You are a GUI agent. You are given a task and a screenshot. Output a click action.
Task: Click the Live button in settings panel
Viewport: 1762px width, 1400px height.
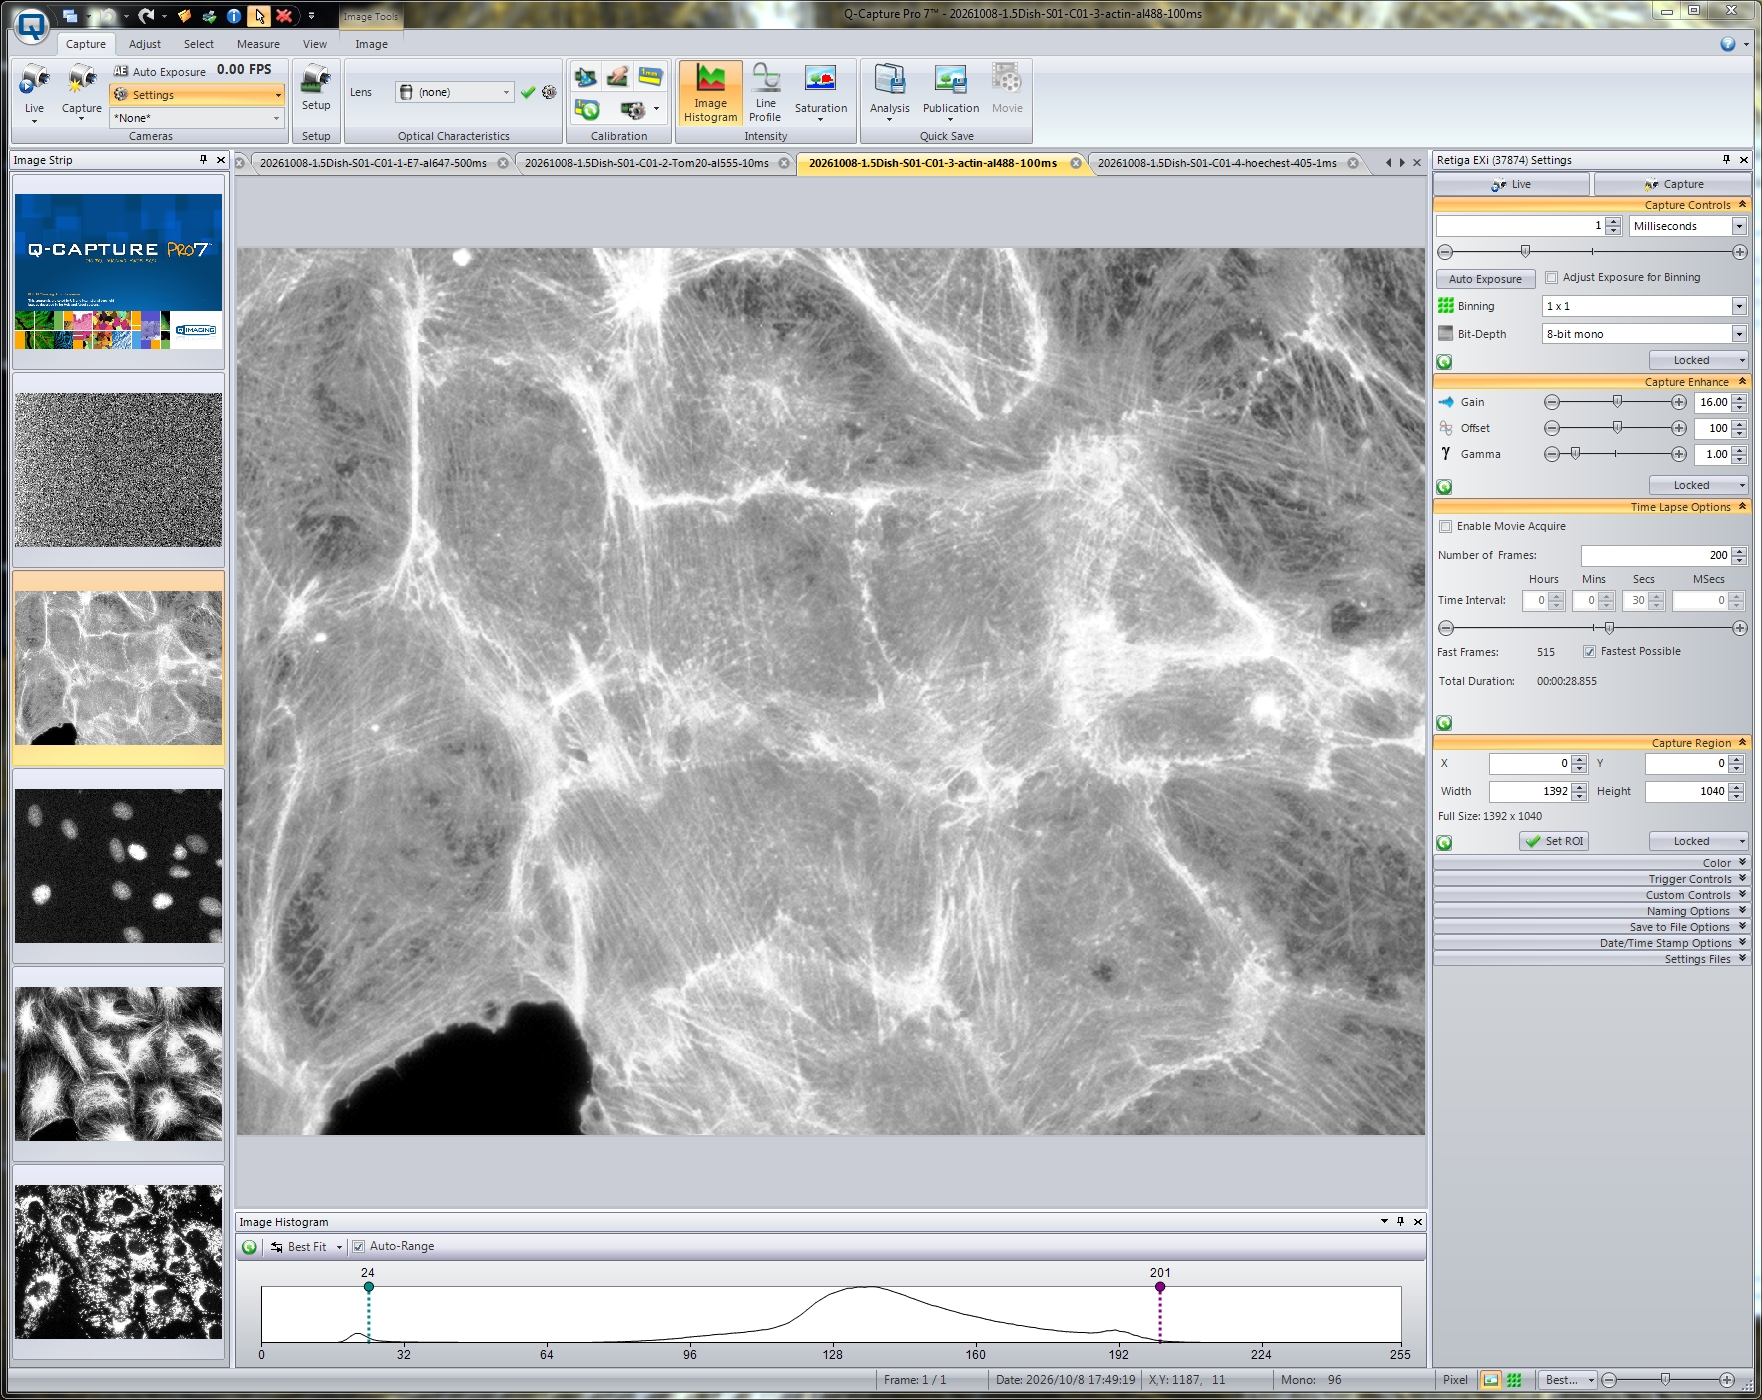pos(1511,184)
